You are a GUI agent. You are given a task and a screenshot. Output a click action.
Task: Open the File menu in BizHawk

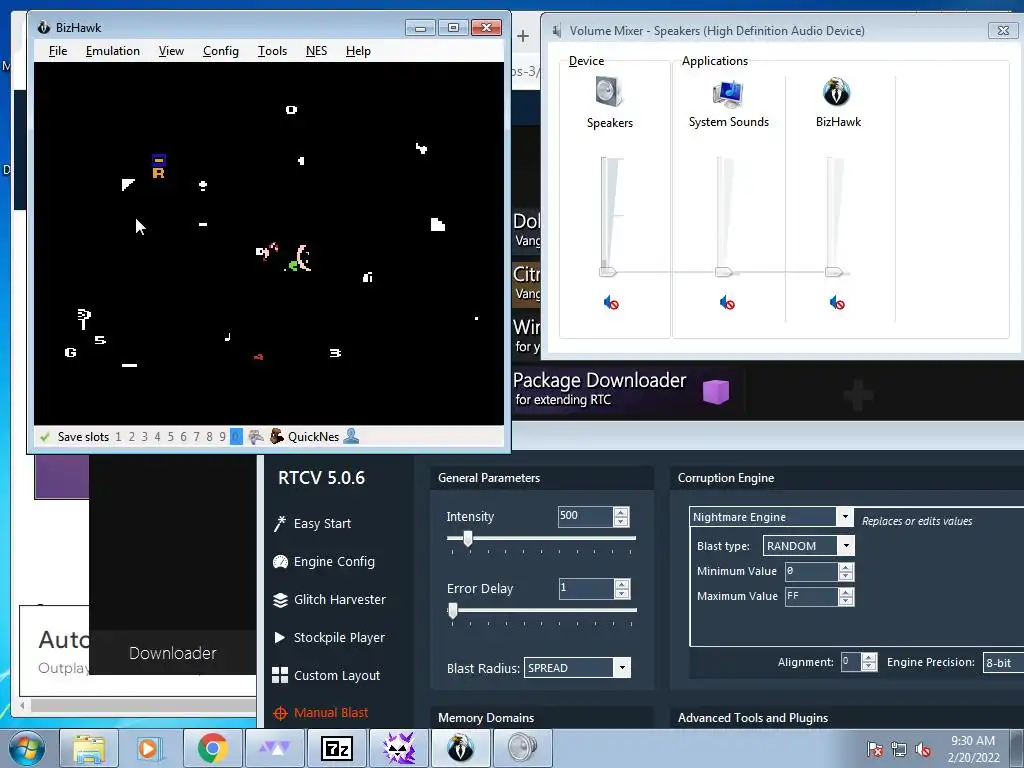coord(57,51)
